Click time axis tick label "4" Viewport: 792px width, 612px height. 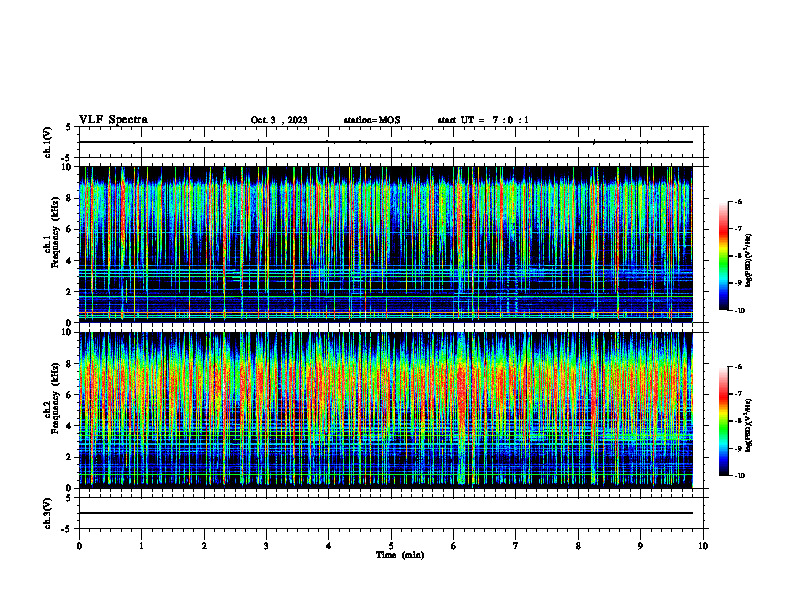pos(329,546)
